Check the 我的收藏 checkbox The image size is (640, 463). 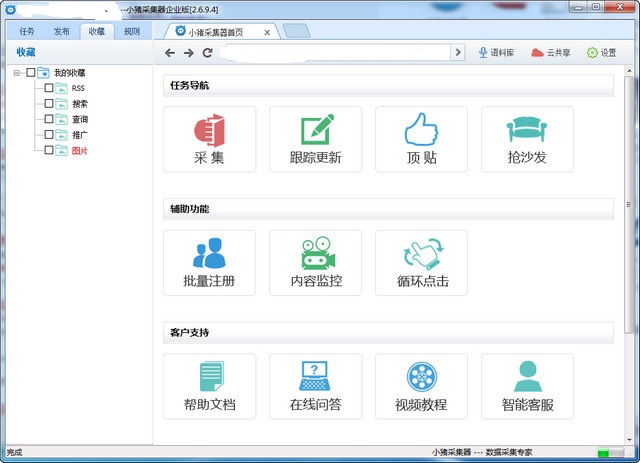point(31,73)
